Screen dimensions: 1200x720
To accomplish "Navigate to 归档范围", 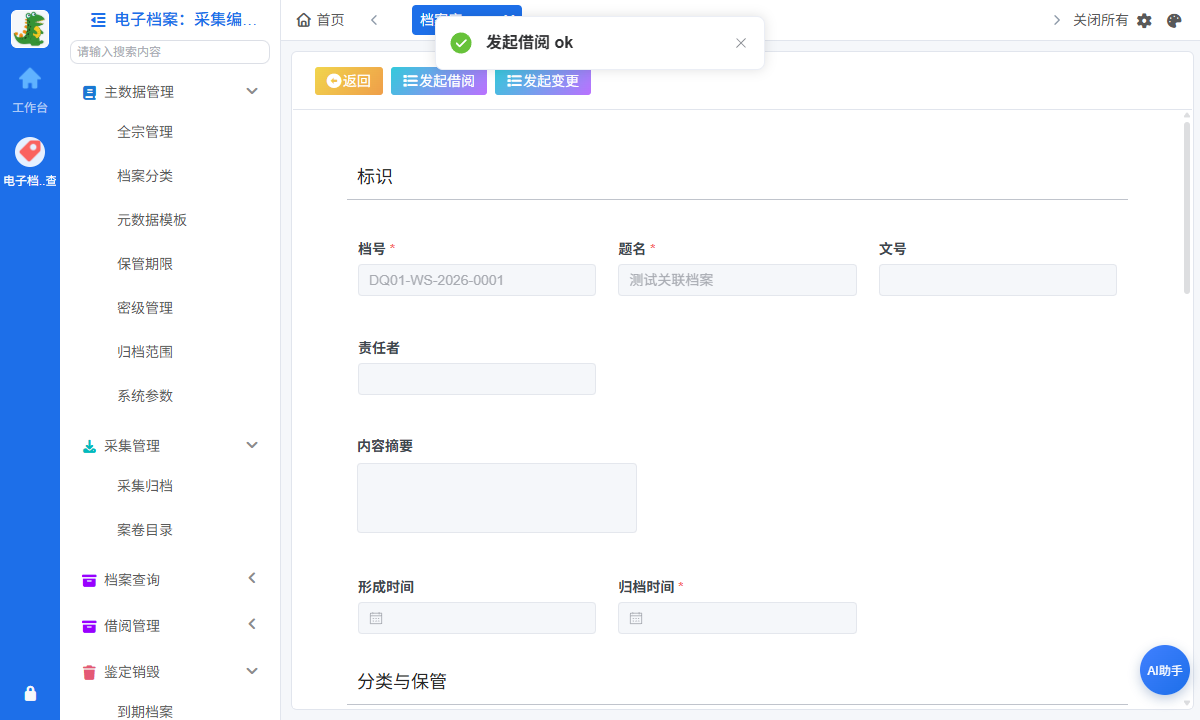I will [x=145, y=352].
